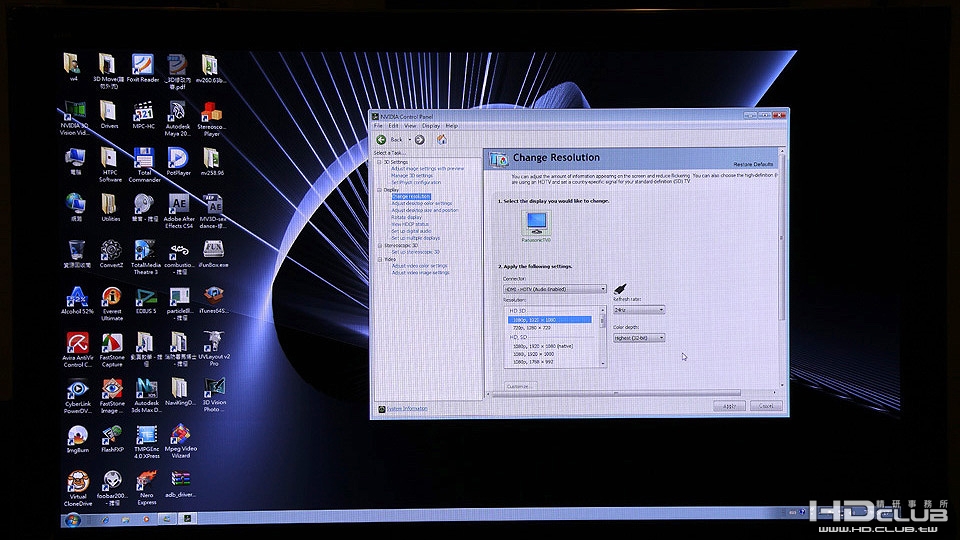Launch Everest Ultimate from the desktop

click(x=111, y=304)
